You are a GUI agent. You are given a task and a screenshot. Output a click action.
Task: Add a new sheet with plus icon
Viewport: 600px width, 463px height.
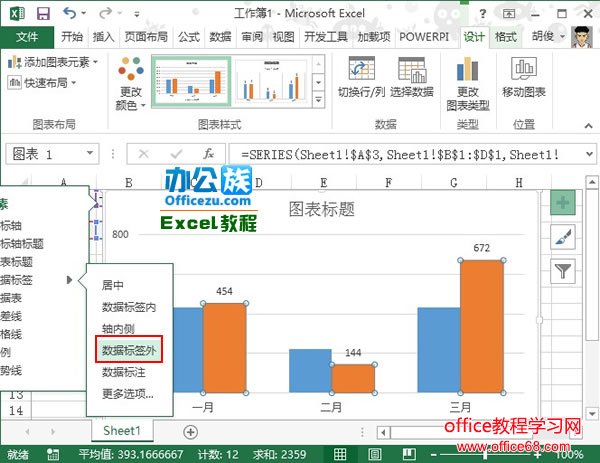pos(191,432)
